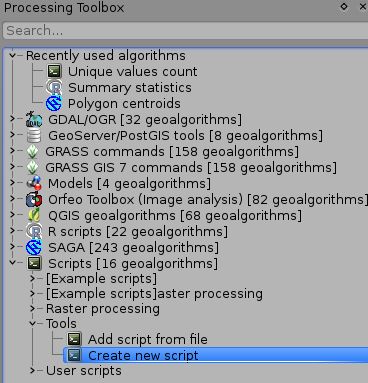Screen dimensions: 368x383
Task: Select 'SAGA [243 geoalgorithms]' row
Action: click(133, 248)
